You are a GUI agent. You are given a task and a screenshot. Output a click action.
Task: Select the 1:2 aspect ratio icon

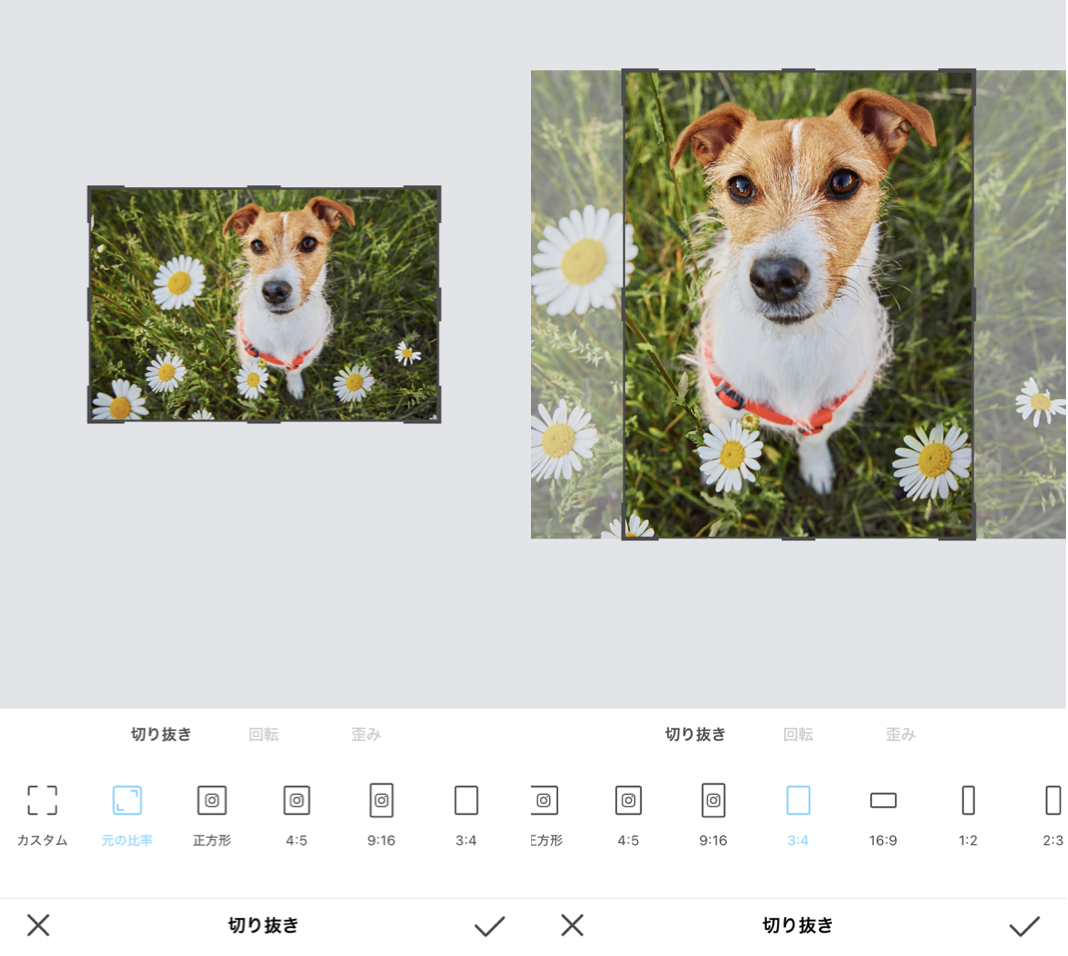point(968,801)
